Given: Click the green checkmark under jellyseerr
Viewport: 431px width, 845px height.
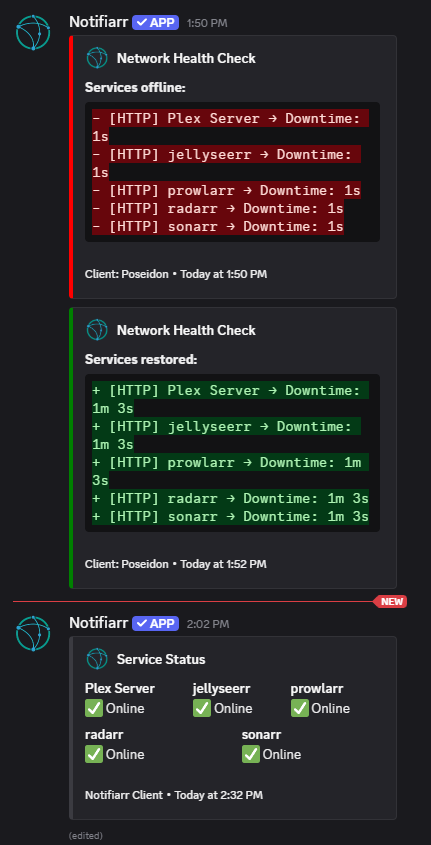Looking at the screenshot, I should tap(202, 708).
